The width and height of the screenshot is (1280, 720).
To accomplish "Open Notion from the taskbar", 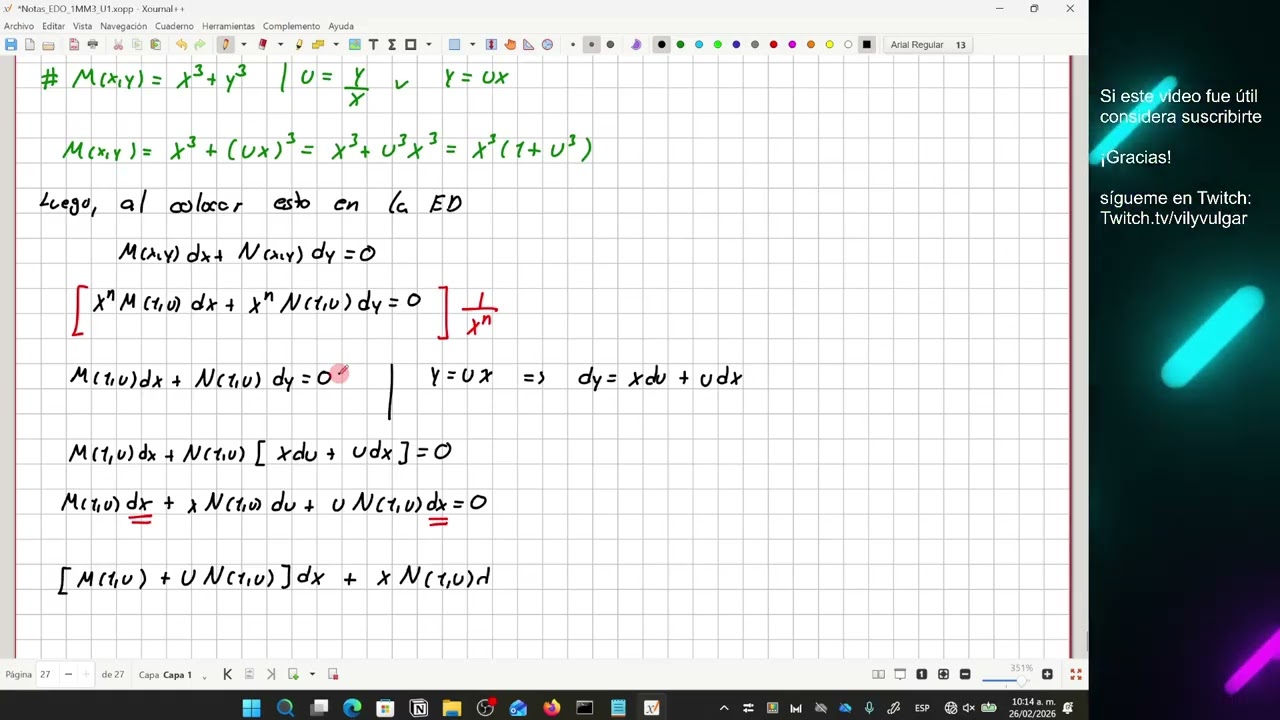I will [x=418, y=708].
